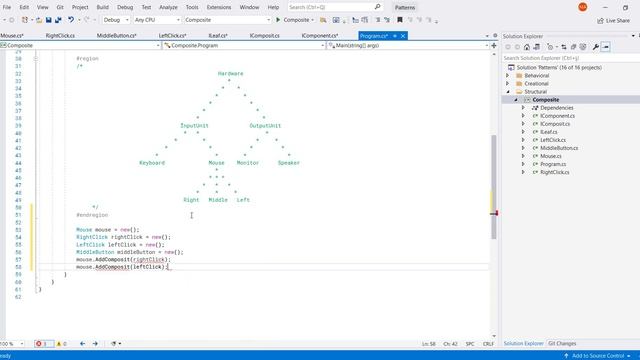
Task: Click the Patterns solution name button
Action: point(405,7)
